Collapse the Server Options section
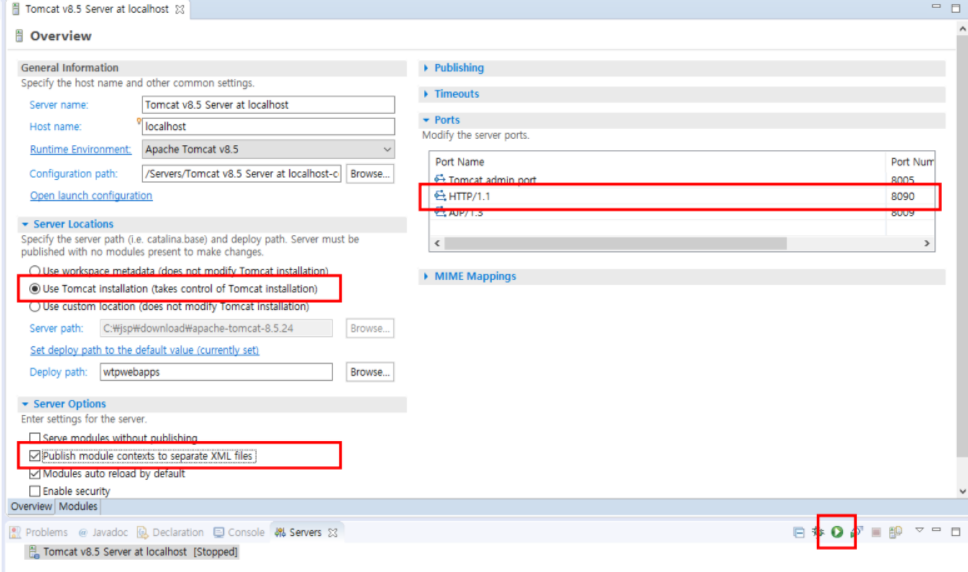The width and height of the screenshot is (968, 572). coord(25,404)
